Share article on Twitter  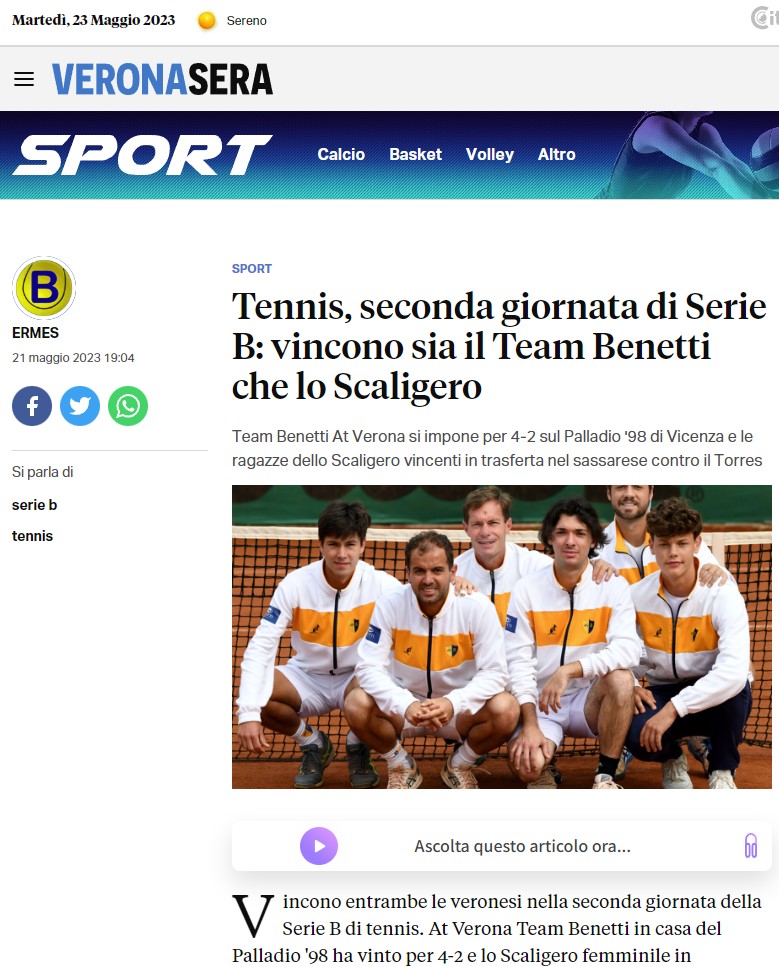tap(80, 406)
